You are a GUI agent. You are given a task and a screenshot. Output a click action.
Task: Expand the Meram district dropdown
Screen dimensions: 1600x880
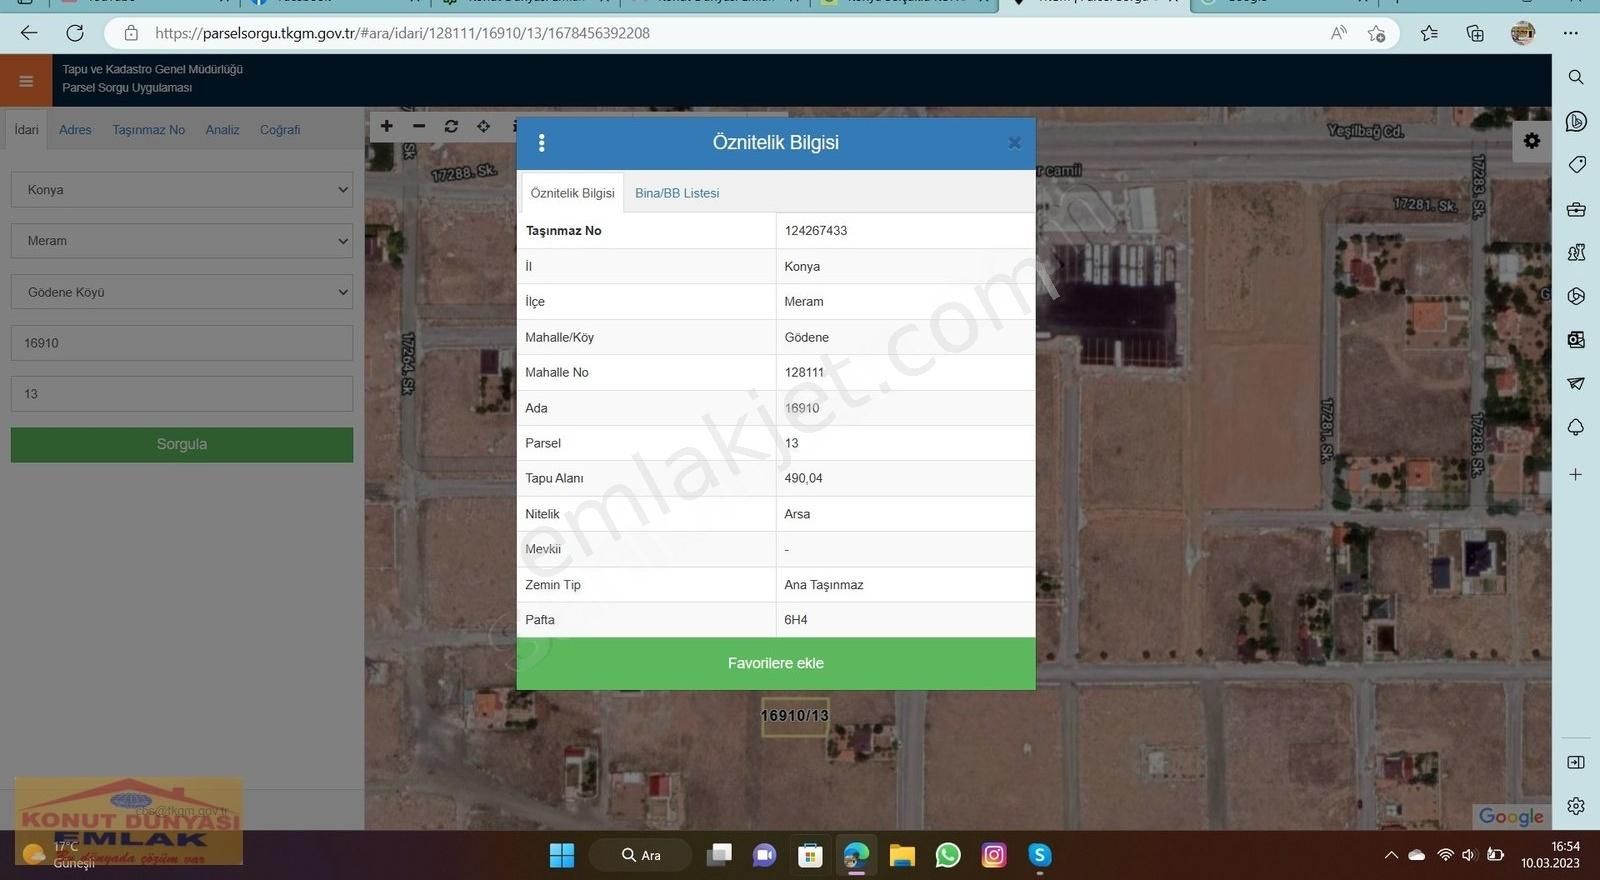tap(182, 241)
